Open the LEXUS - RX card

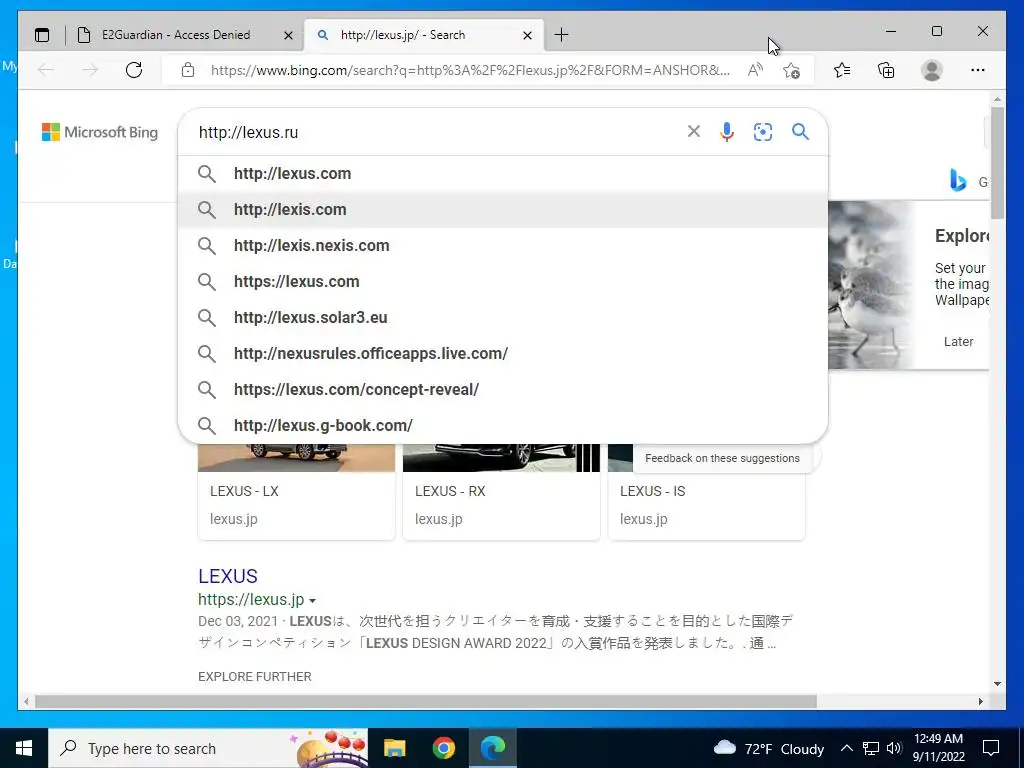point(502,492)
